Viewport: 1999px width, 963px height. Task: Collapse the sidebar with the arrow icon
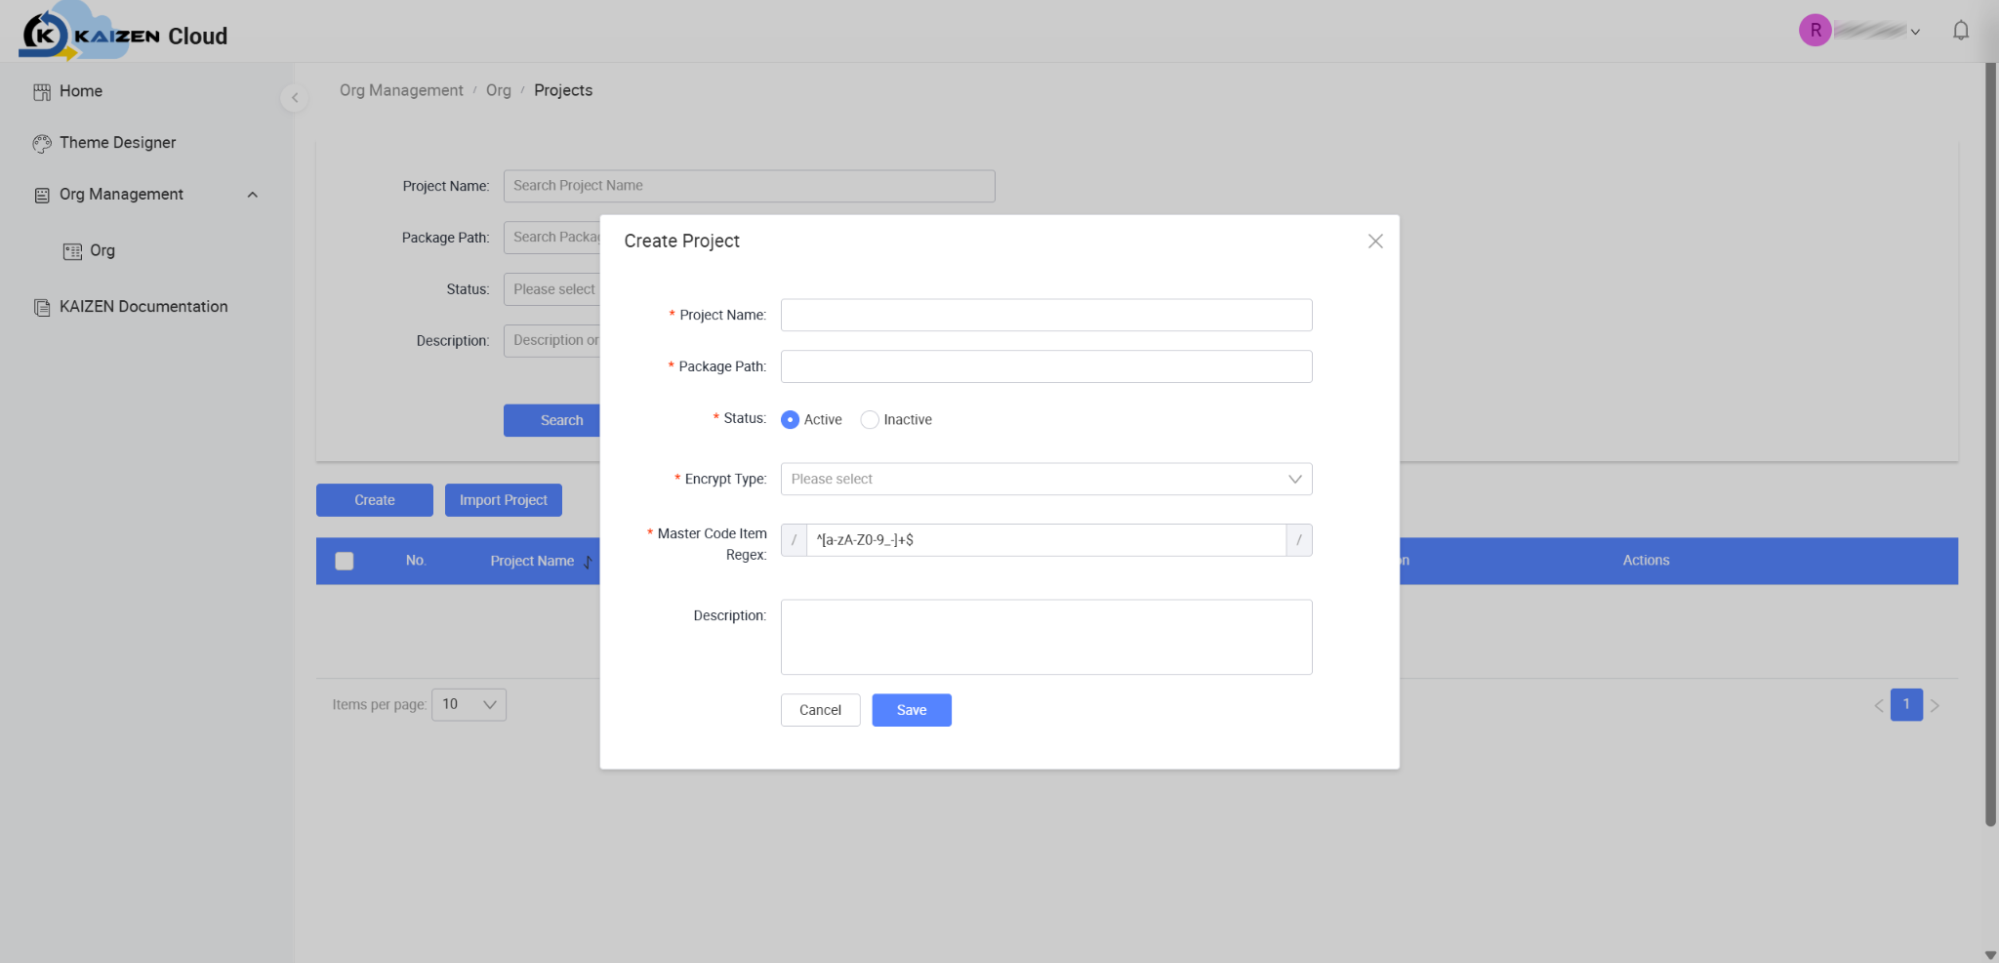(294, 97)
